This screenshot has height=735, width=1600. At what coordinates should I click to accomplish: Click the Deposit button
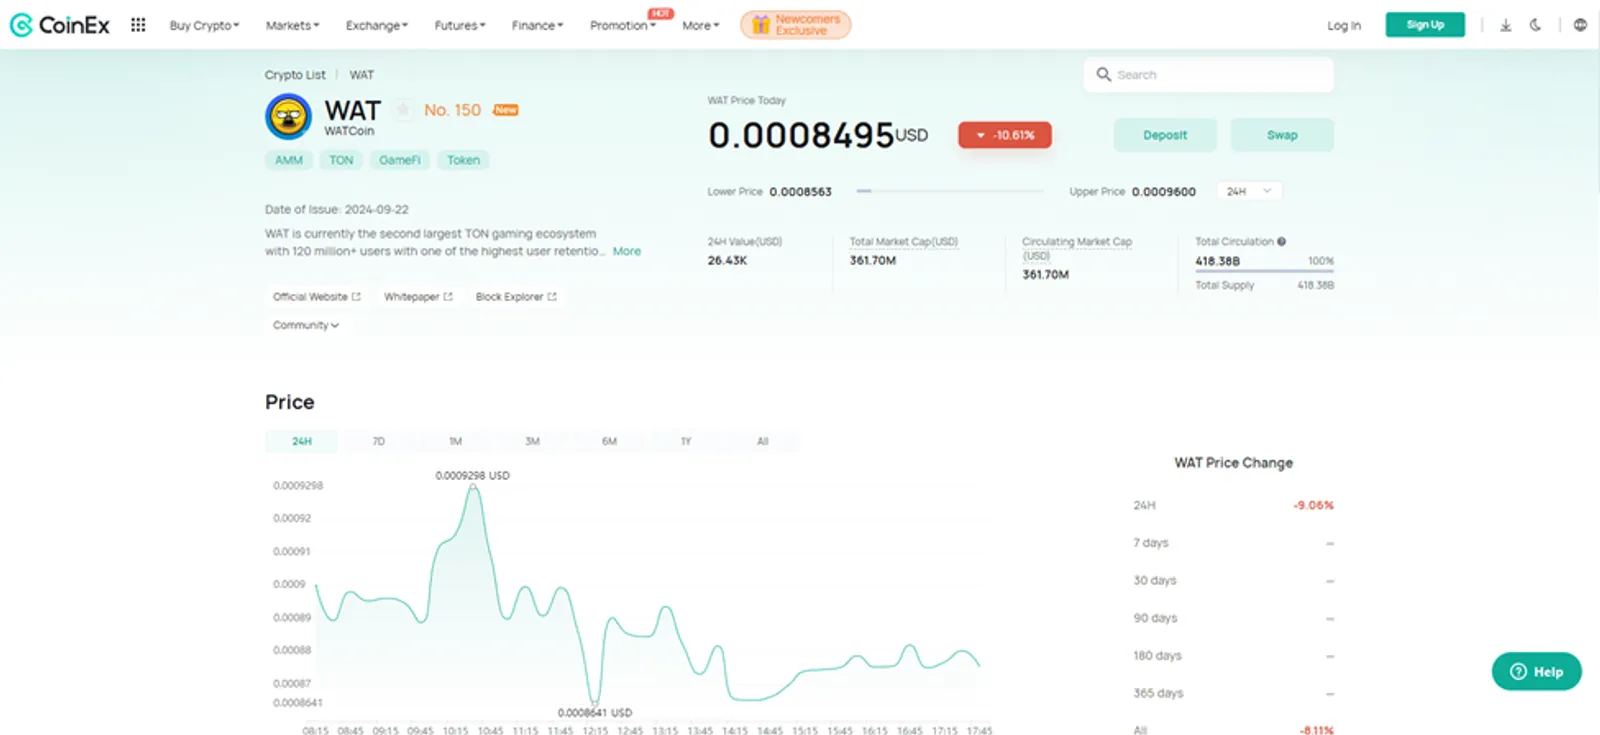click(x=1165, y=135)
